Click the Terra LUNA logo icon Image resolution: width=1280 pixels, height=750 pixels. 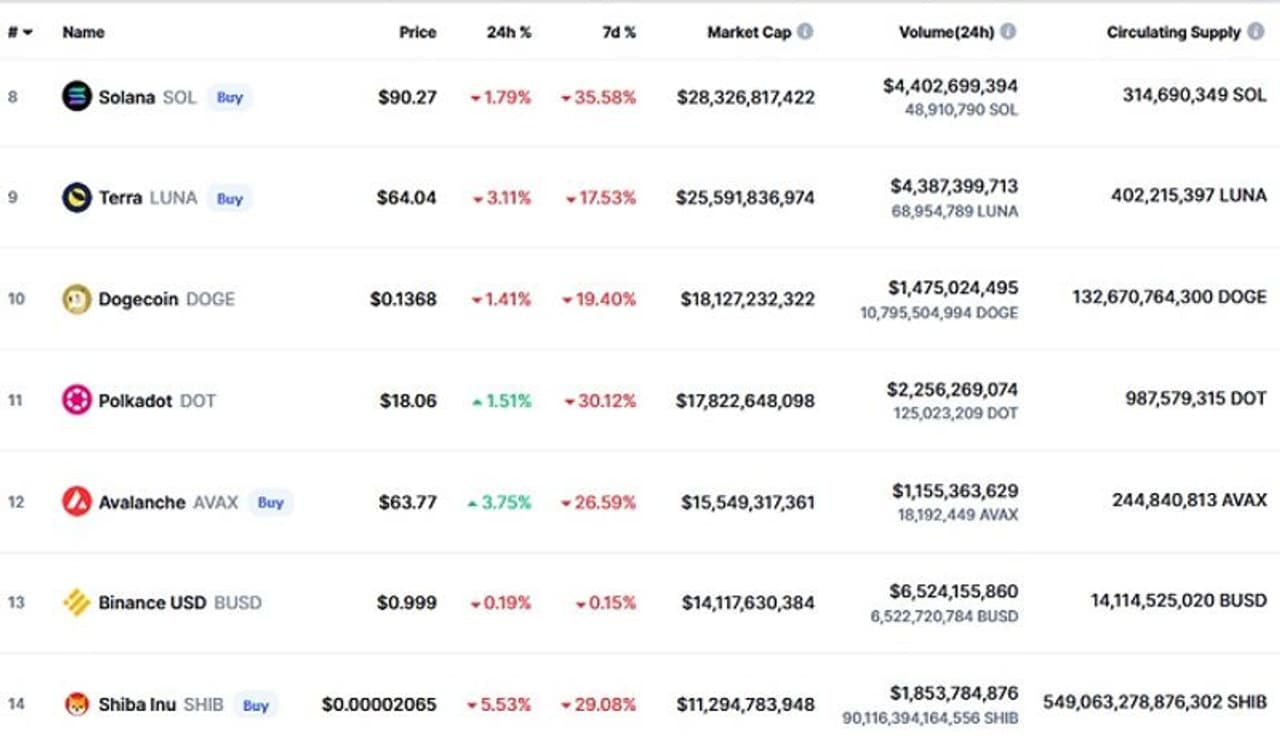77,197
